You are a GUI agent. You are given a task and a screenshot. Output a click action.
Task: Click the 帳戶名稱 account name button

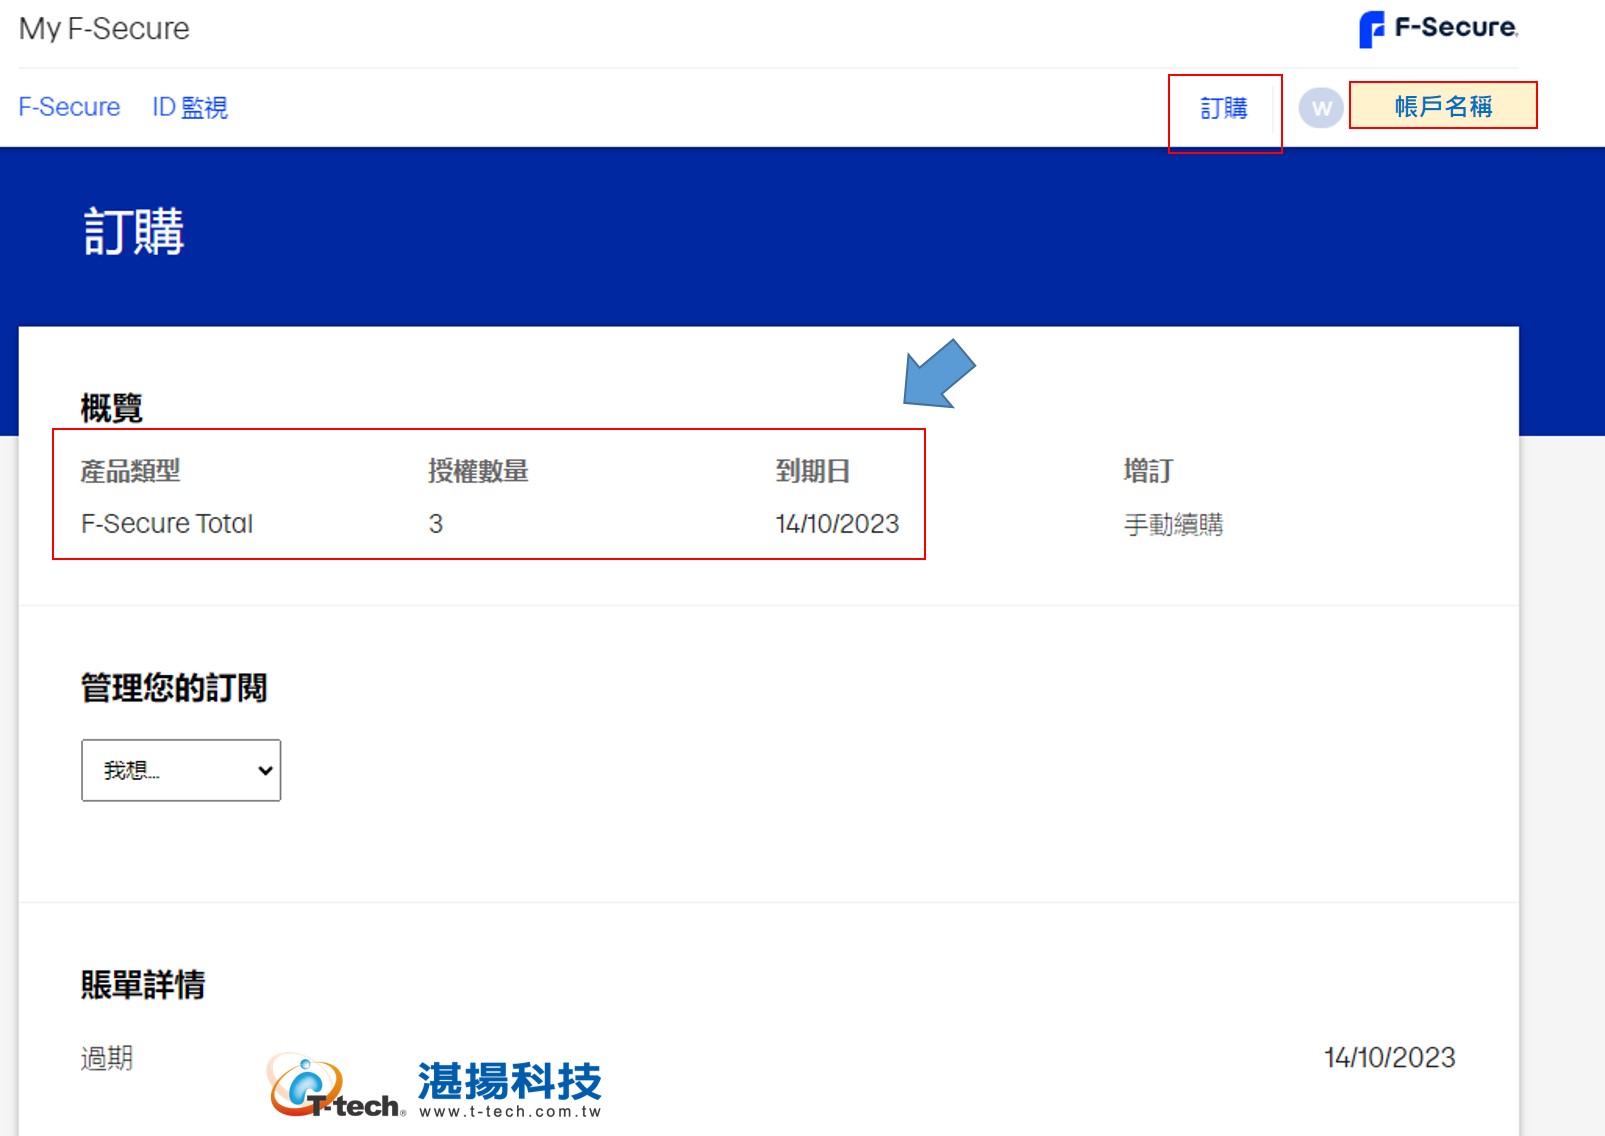(x=1443, y=106)
